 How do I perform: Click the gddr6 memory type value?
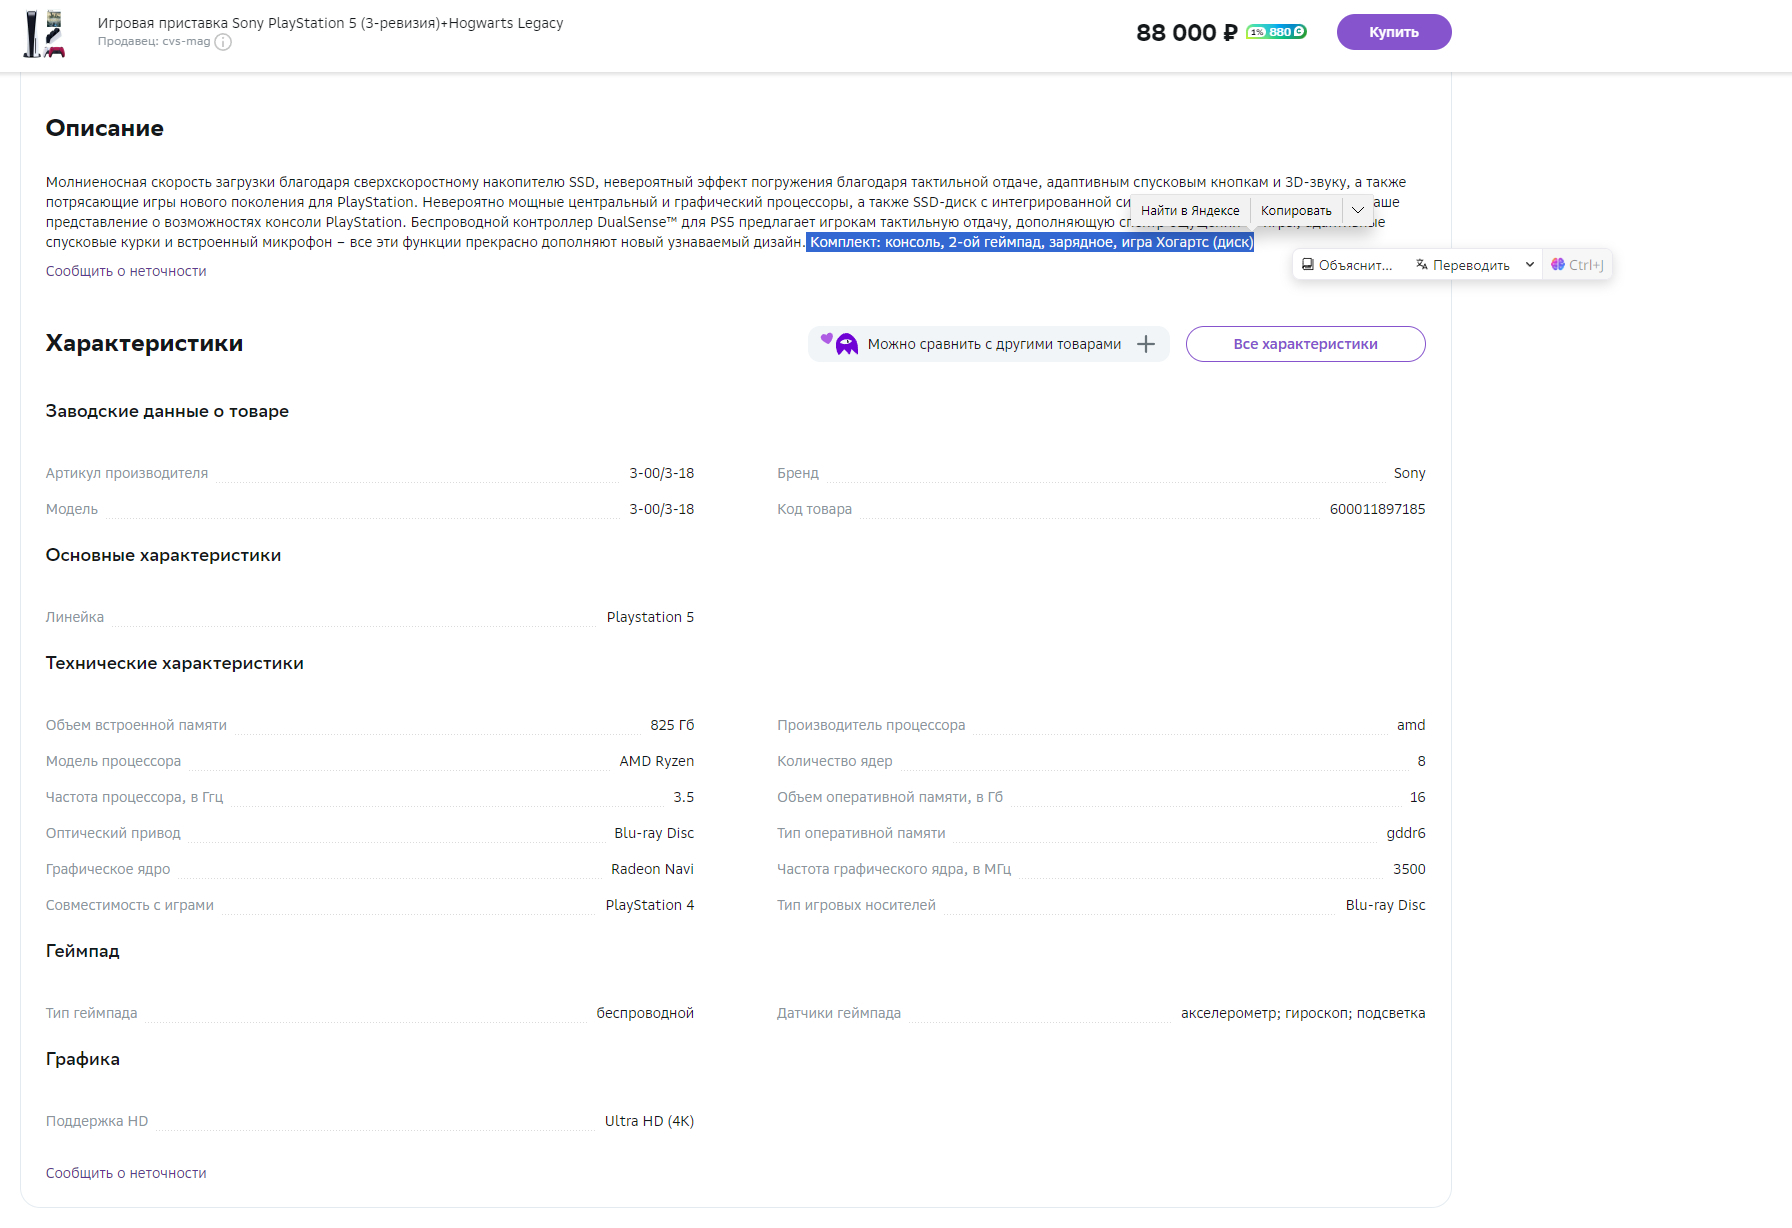(x=1406, y=833)
